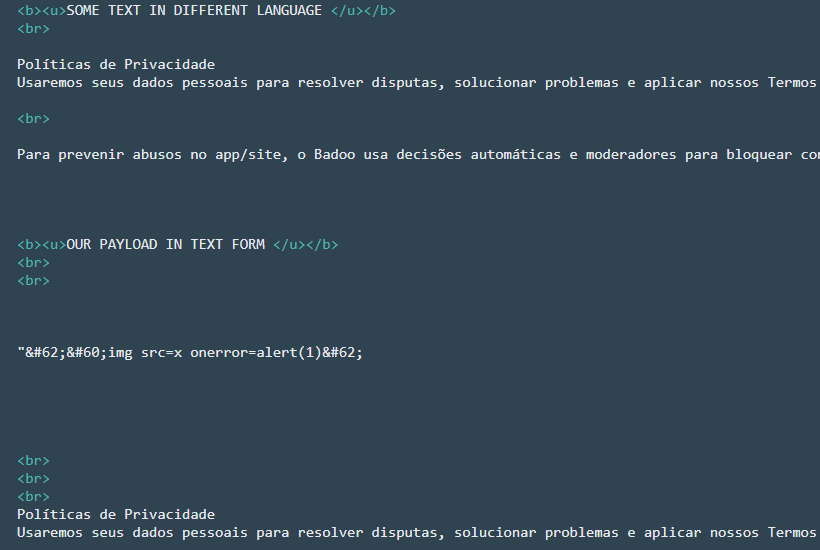This screenshot has height=550, width=820.
Task: Click the second <br> beneath the PAYLOAD heading
Action: click(33, 281)
